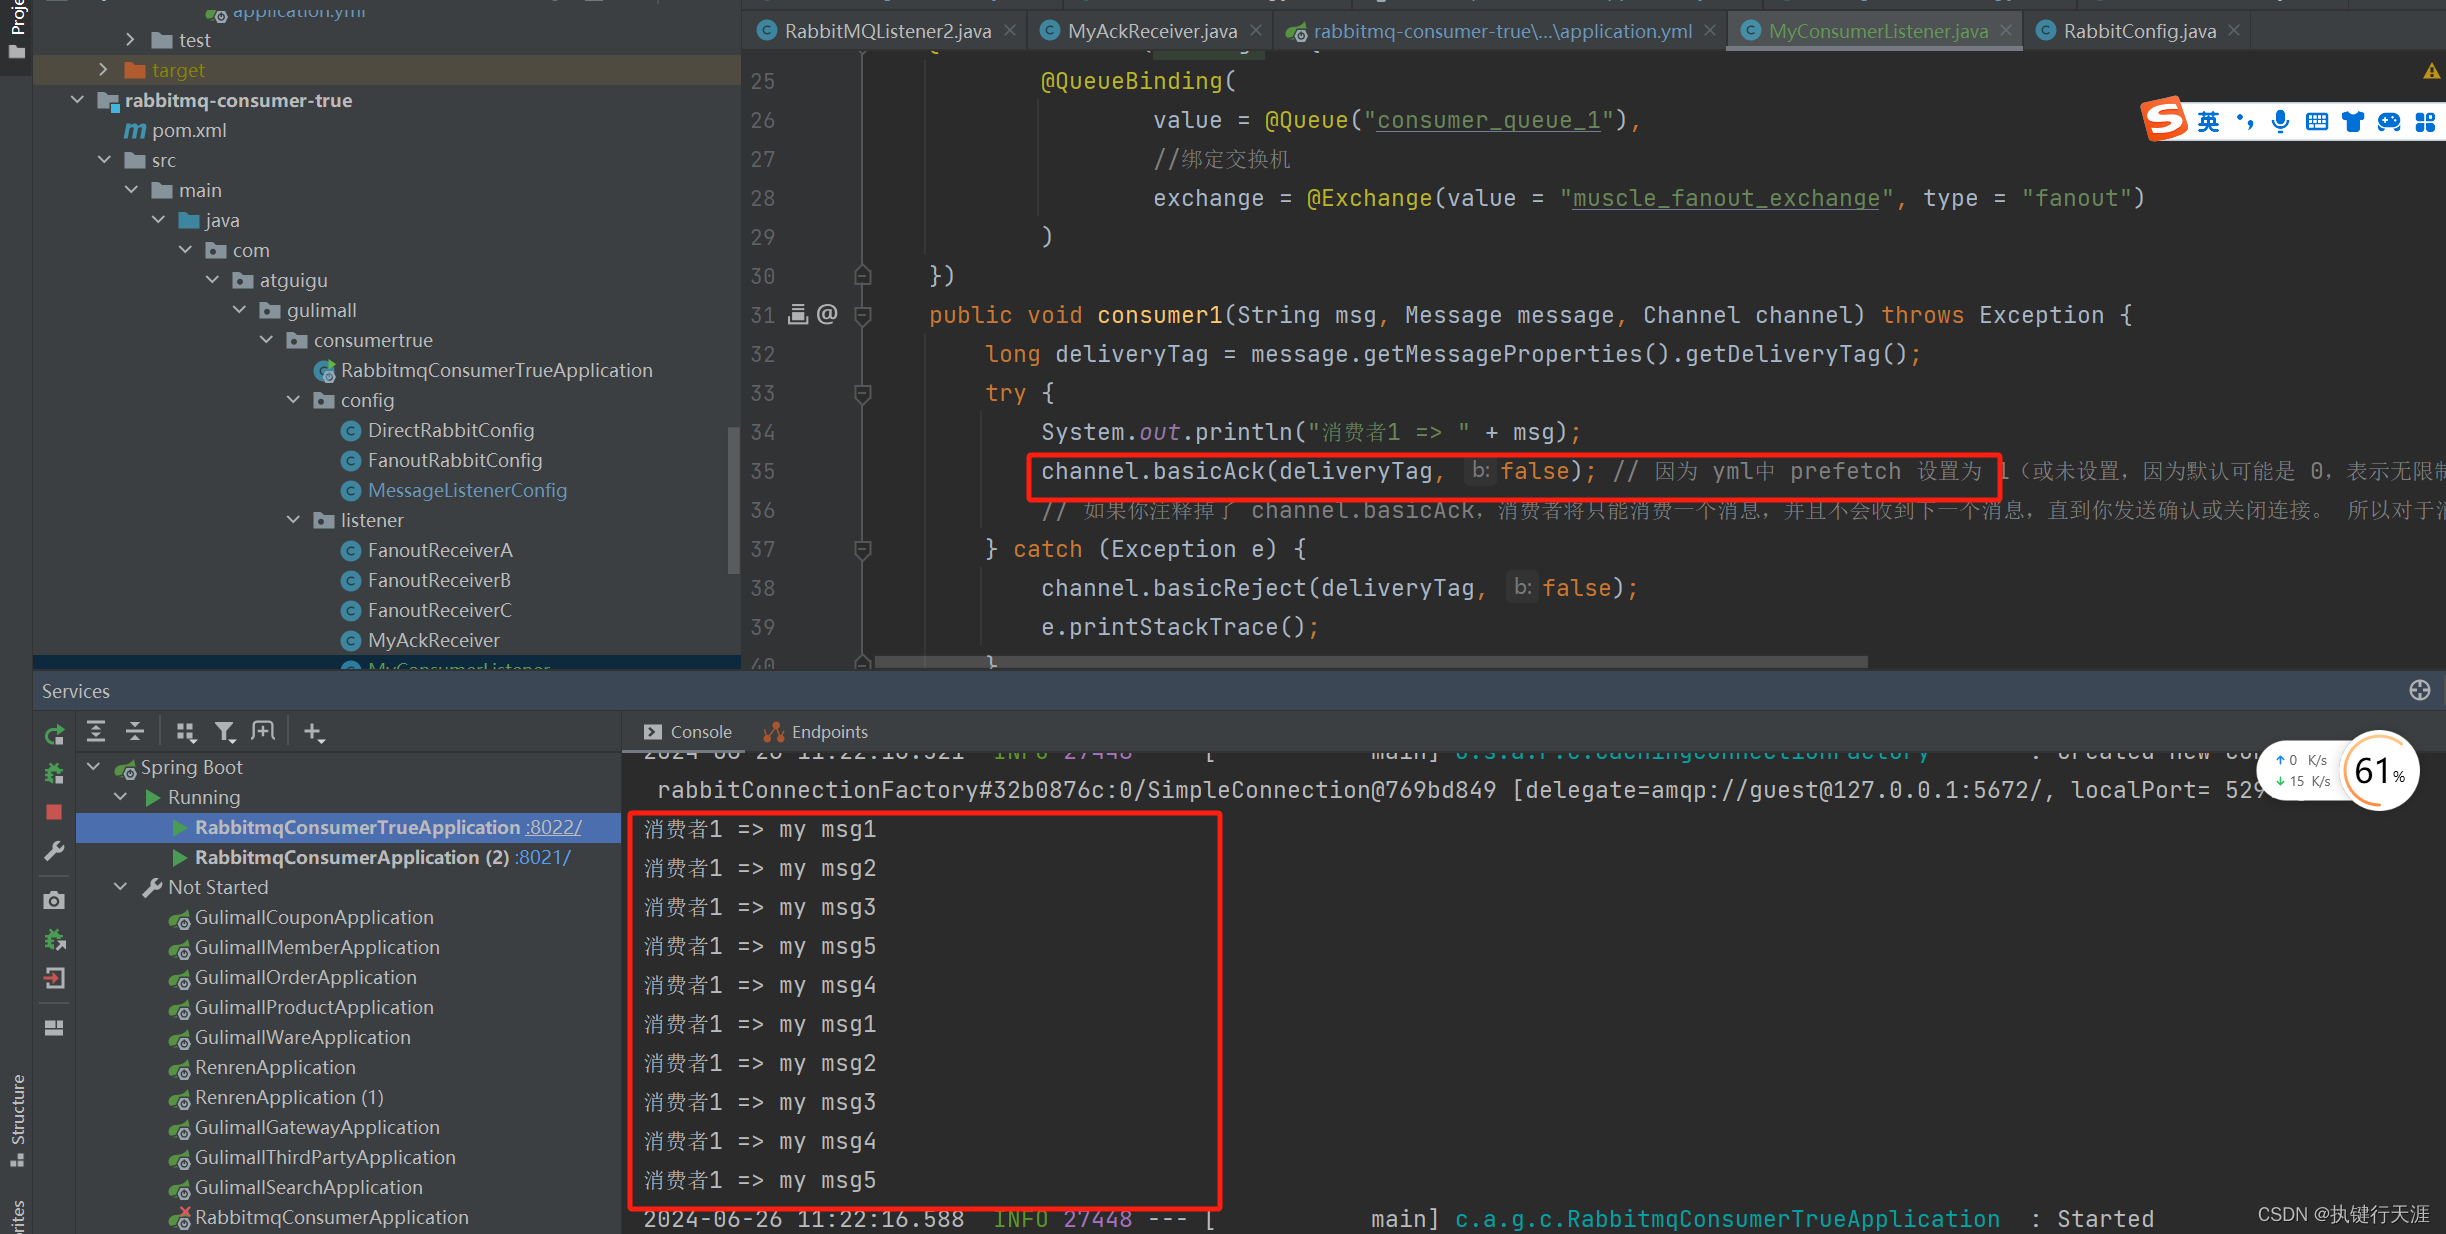The width and height of the screenshot is (2446, 1234).
Task: Open the :8021/ port link
Action: [x=543, y=857]
